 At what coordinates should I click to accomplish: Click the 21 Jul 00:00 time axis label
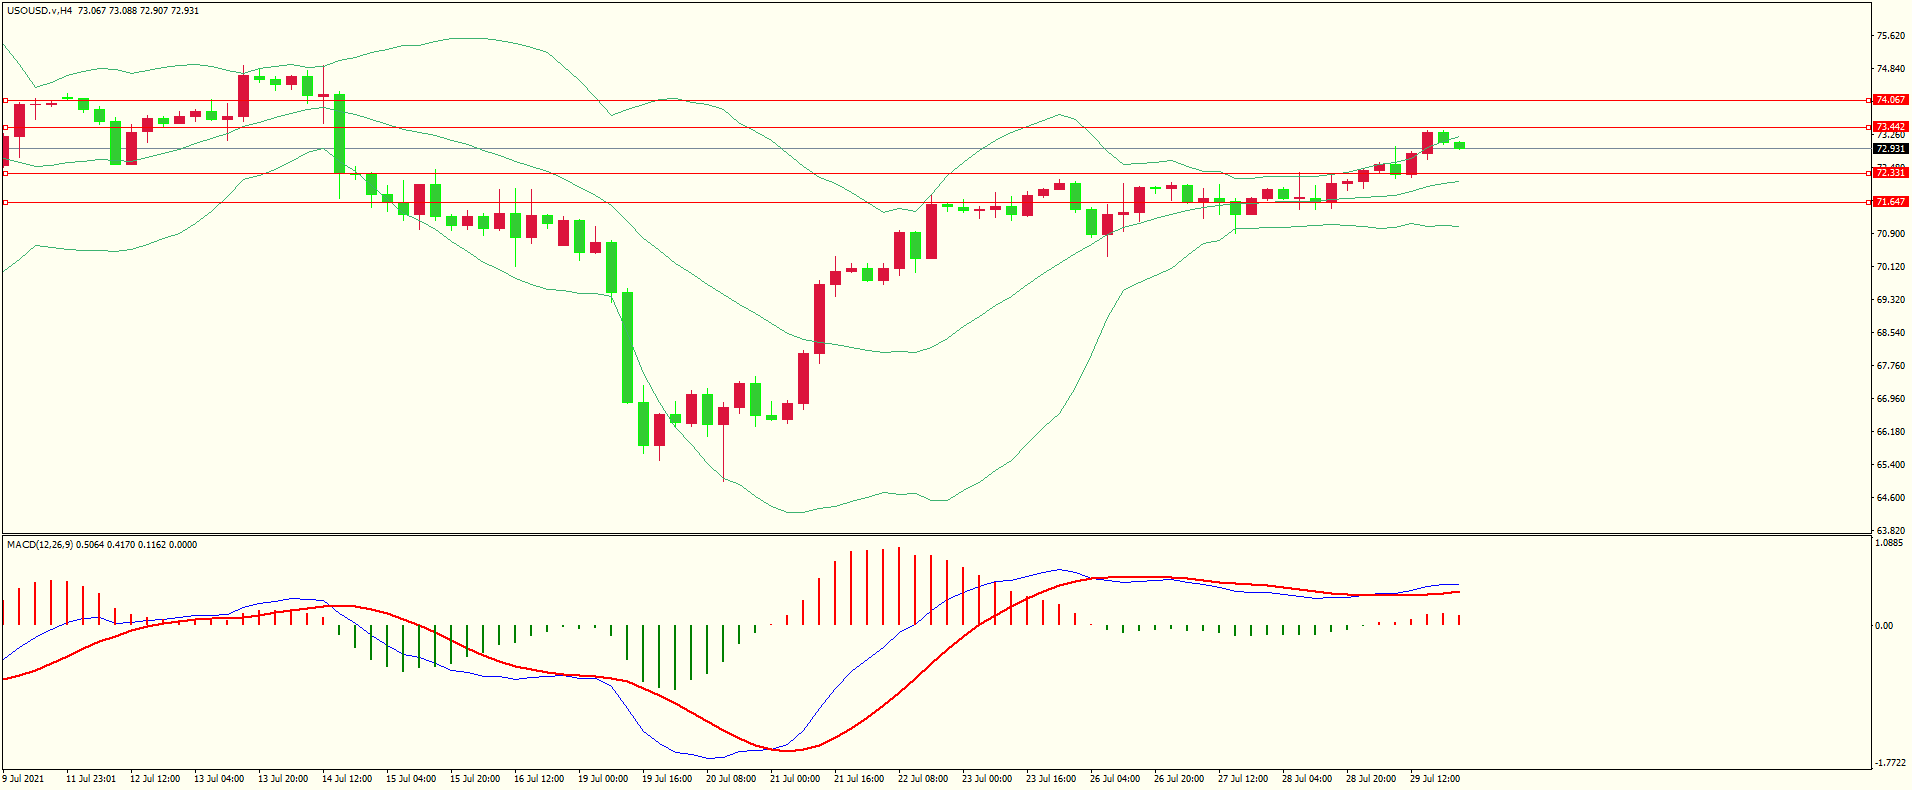click(x=795, y=779)
